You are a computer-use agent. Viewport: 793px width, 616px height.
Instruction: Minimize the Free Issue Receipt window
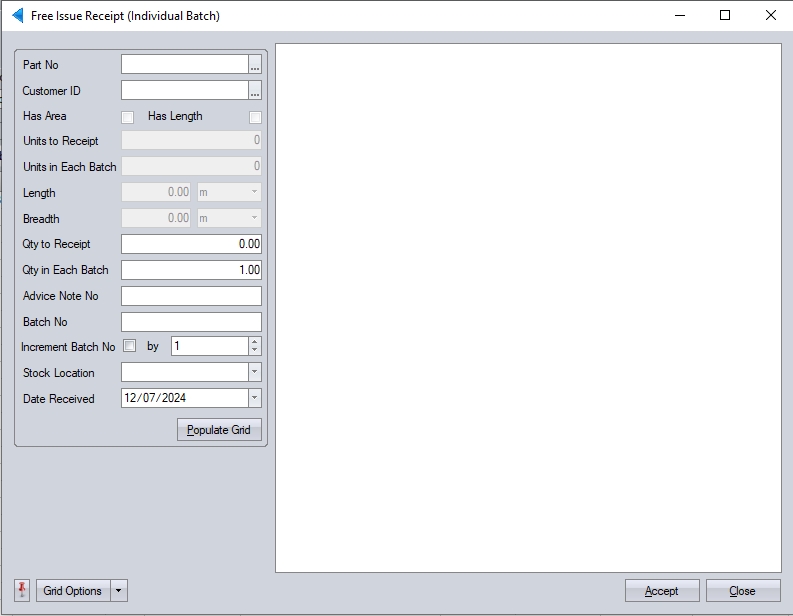pos(679,16)
